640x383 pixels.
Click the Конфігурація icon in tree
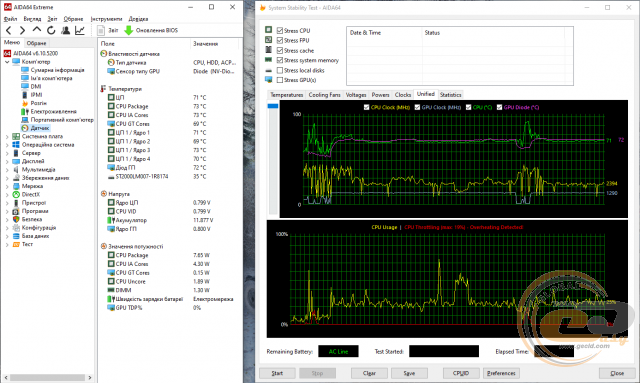tap(16, 228)
